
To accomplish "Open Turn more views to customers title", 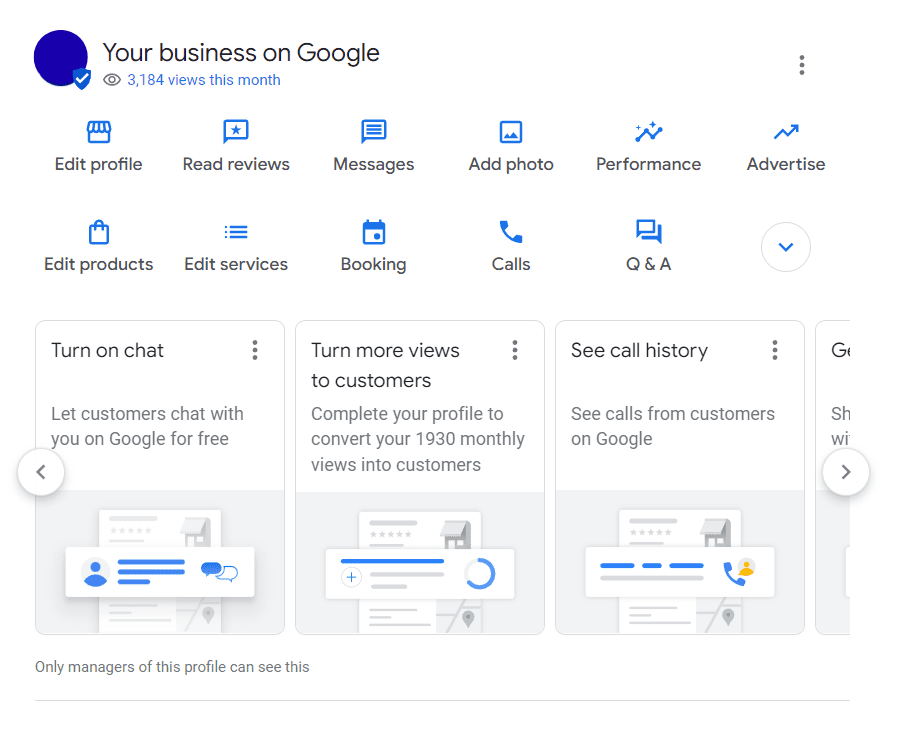I will click(385, 365).
